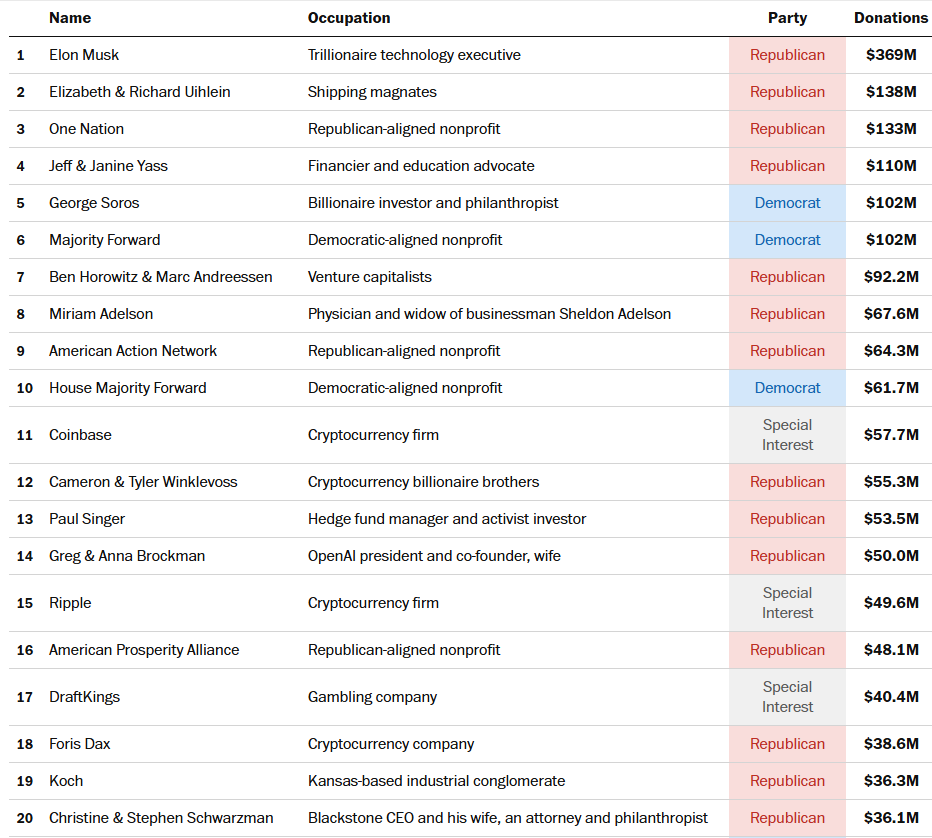This screenshot has height=838, width=932.
Task: Click Miriam Adelson's occupation description
Action: [x=489, y=314]
